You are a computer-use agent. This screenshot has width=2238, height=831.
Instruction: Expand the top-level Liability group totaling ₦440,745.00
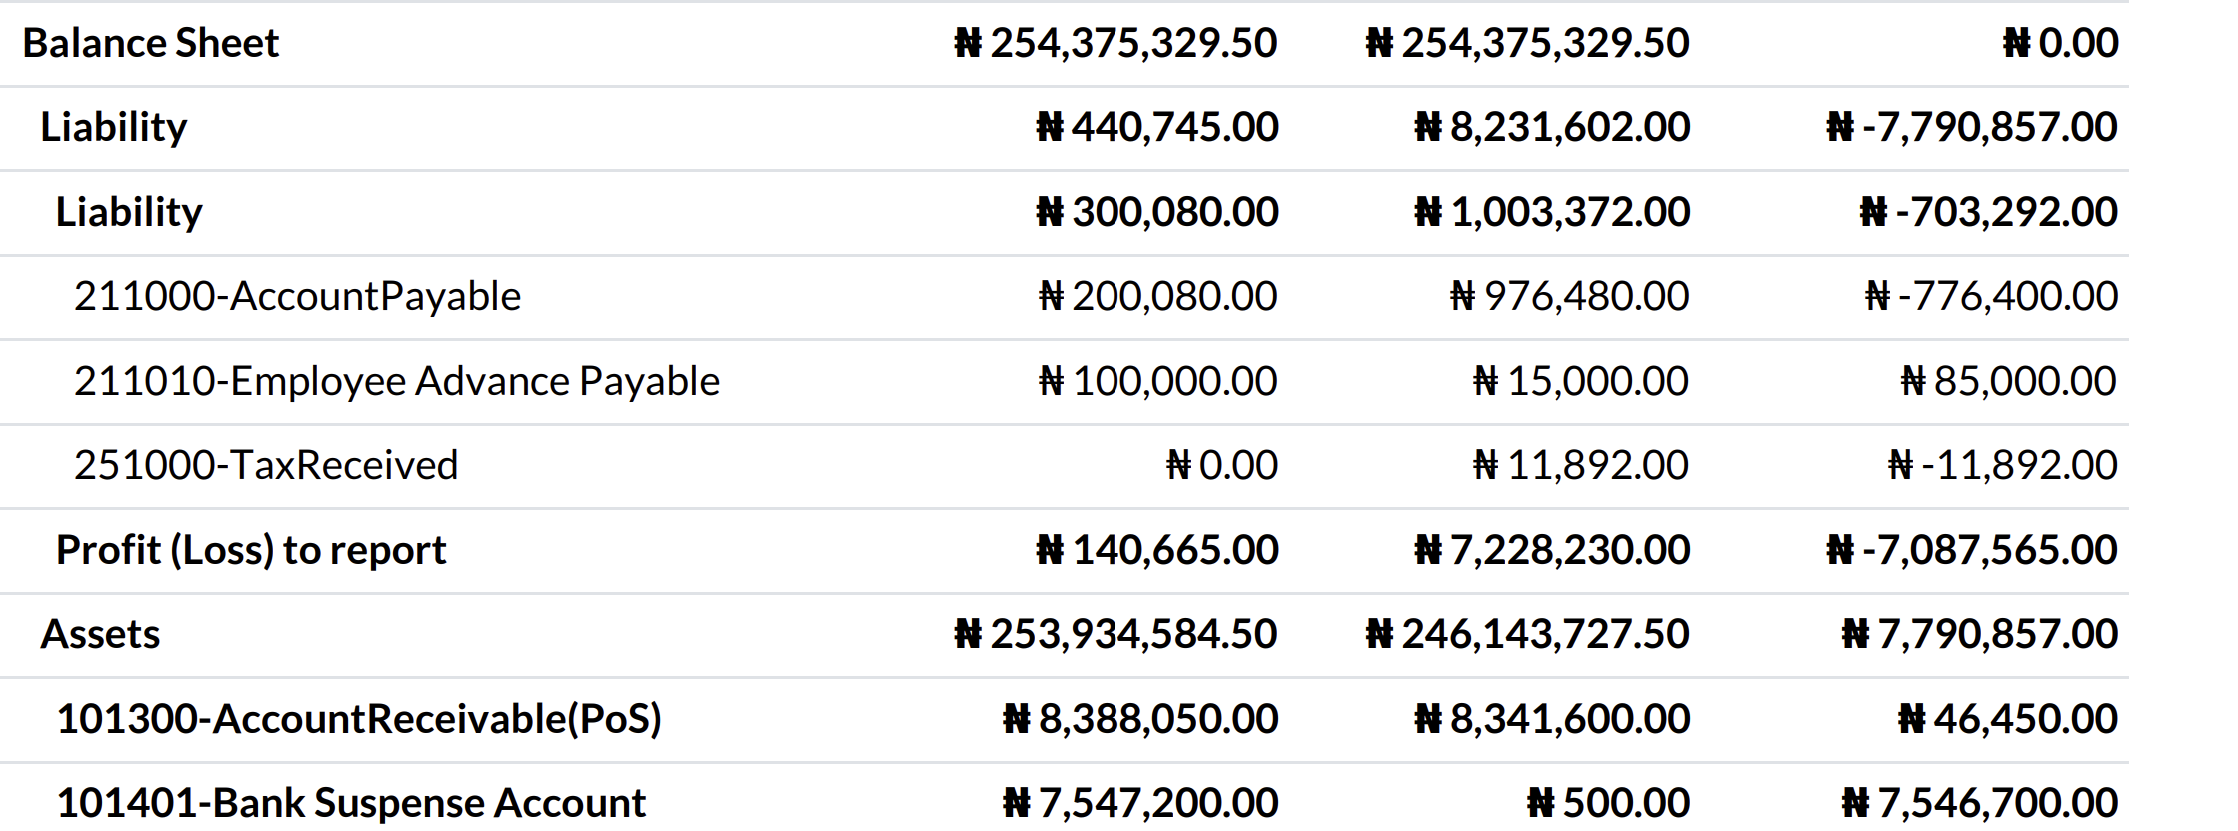pyautogui.click(x=113, y=127)
